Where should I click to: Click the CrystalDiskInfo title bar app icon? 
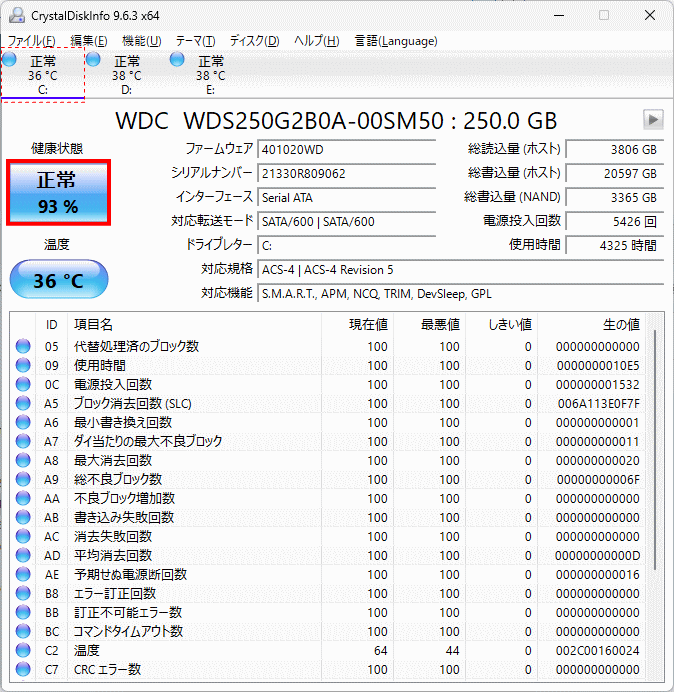pyautogui.click(x=17, y=15)
